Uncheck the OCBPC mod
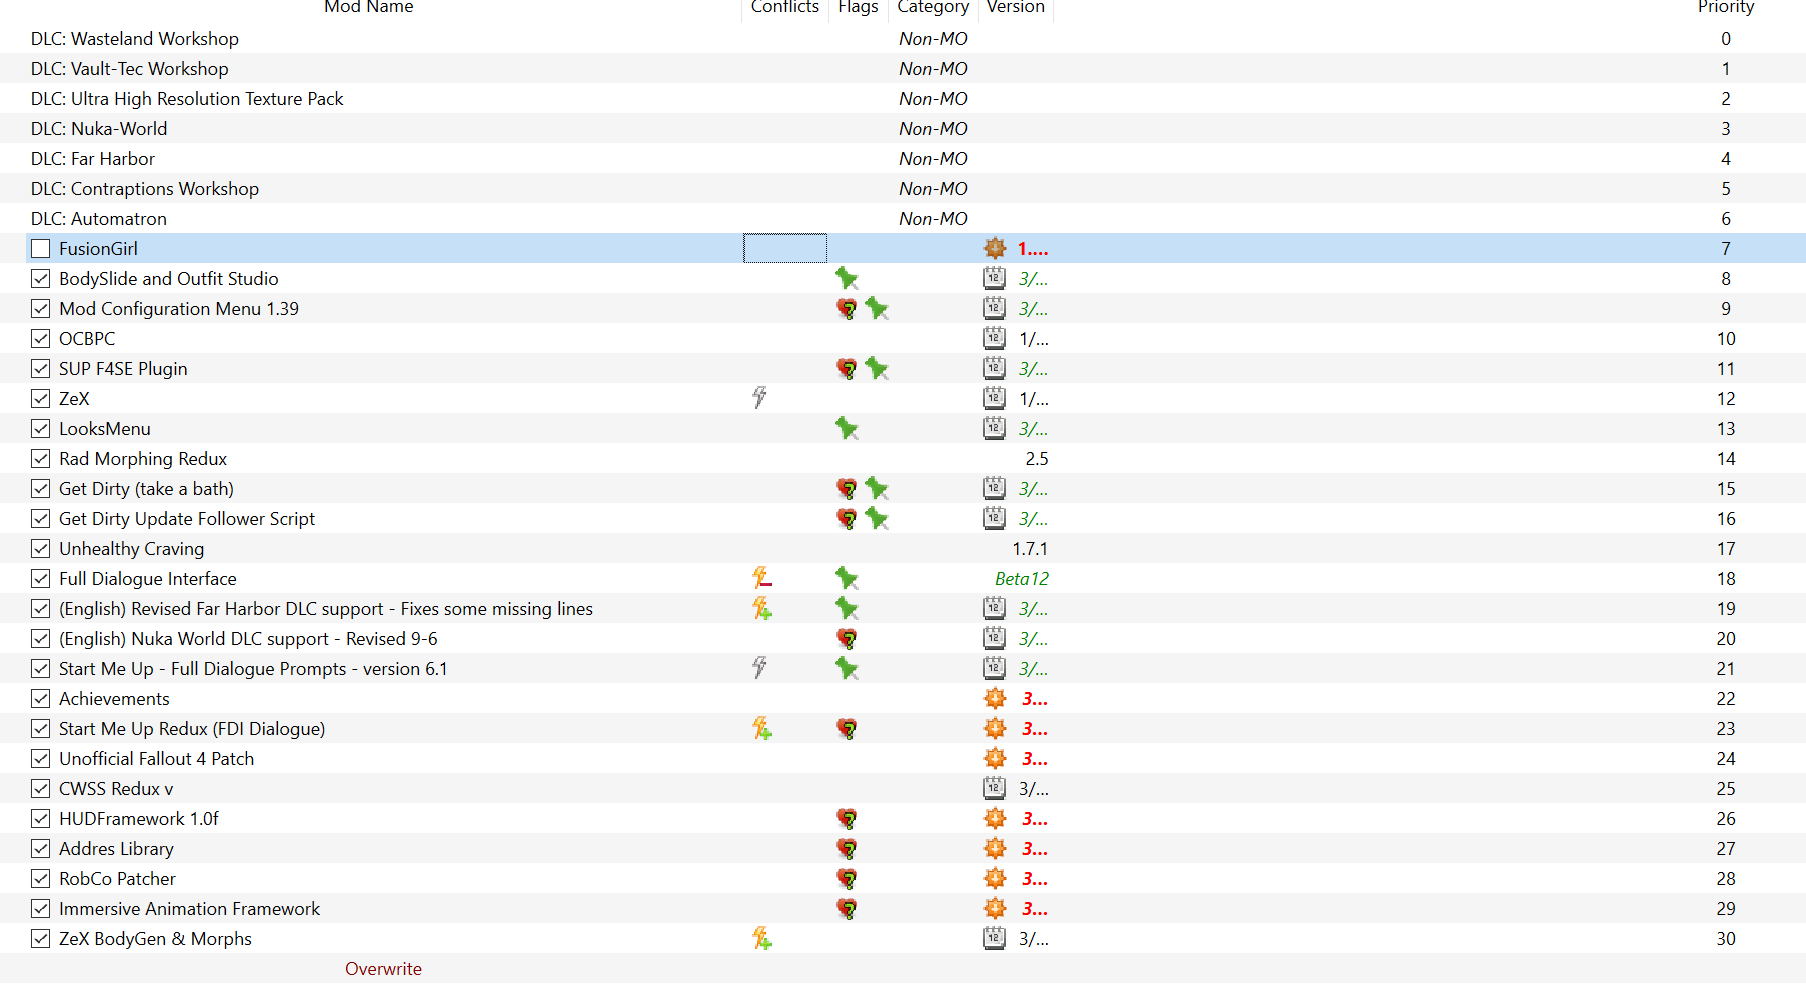Viewport: 1806px width, 989px height. pyautogui.click(x=41, y=338)
